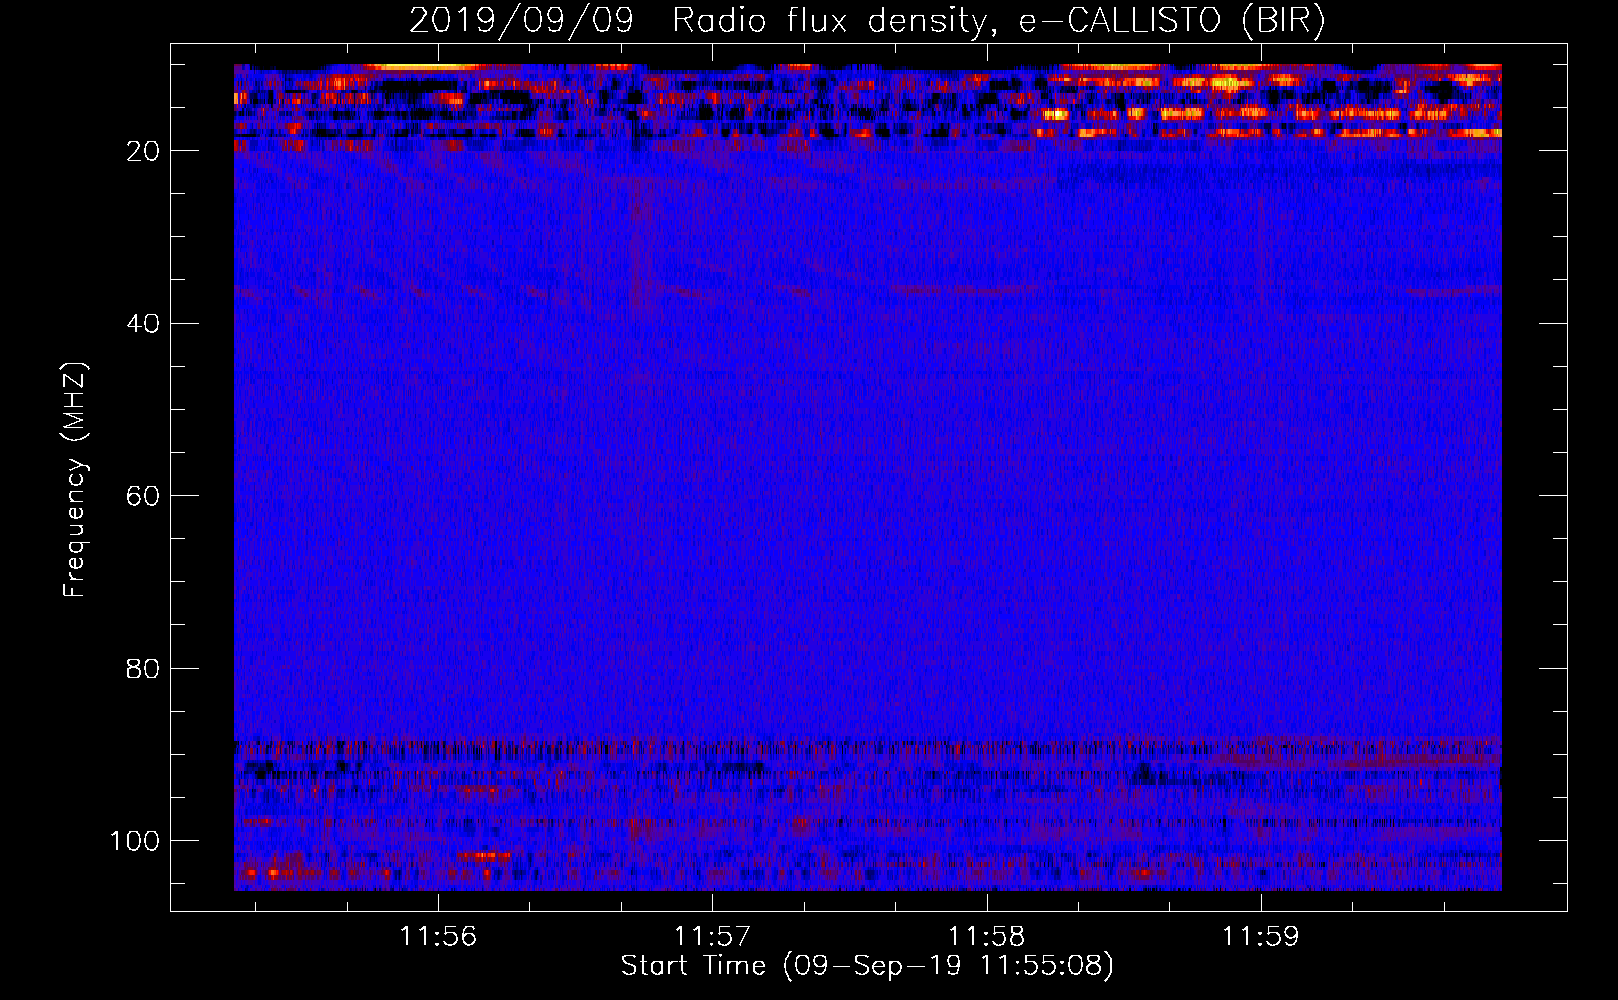Click the 11:57 time tick label
This screenshot has width=1618, height=1000.
(712, 937)
